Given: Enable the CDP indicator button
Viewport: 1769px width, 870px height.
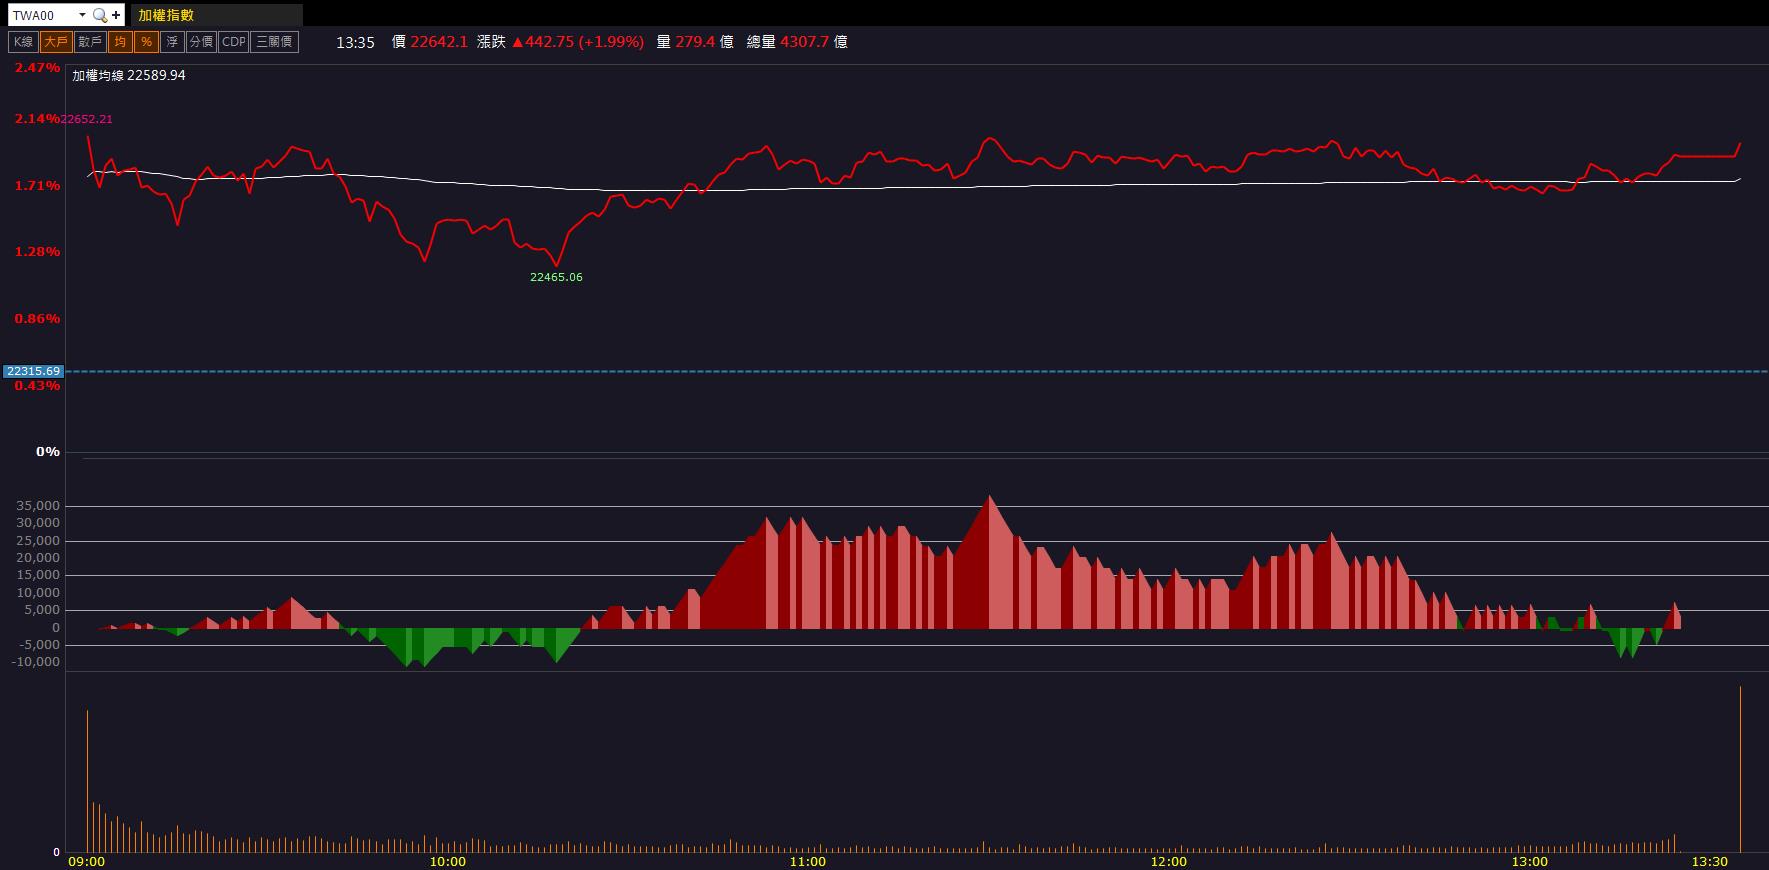Looking at the screenshot, I should [234, 42].
